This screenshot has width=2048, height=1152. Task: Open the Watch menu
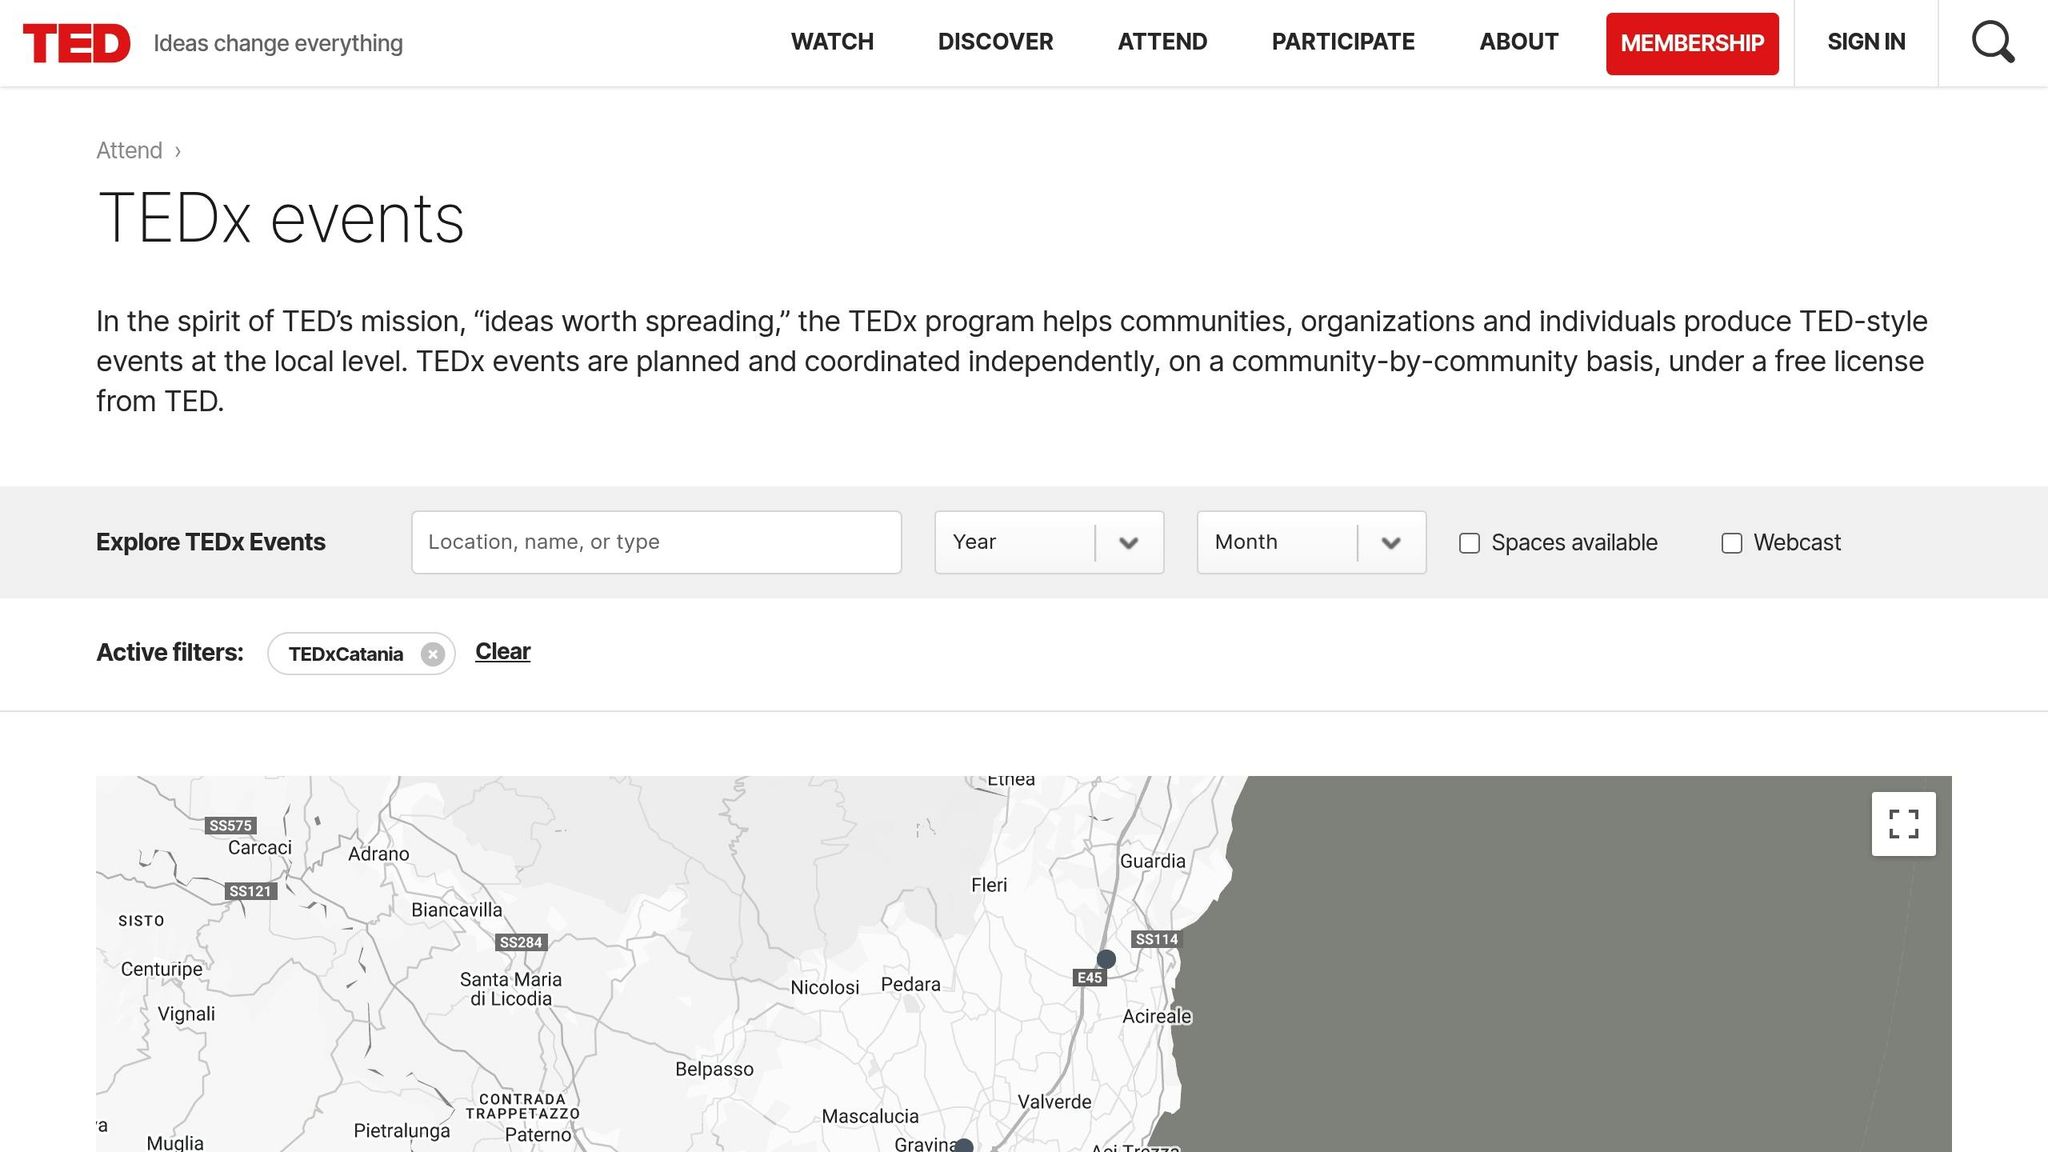[832, 42]
